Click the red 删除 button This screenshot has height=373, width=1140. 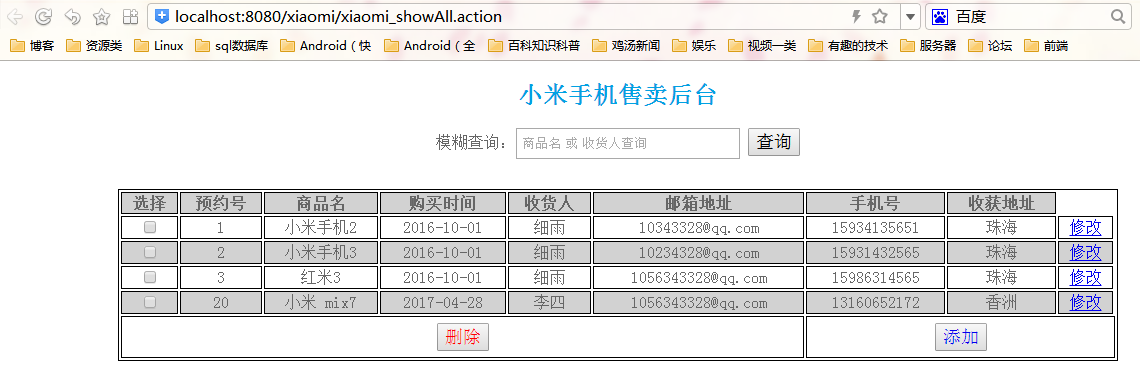point(463,337)
